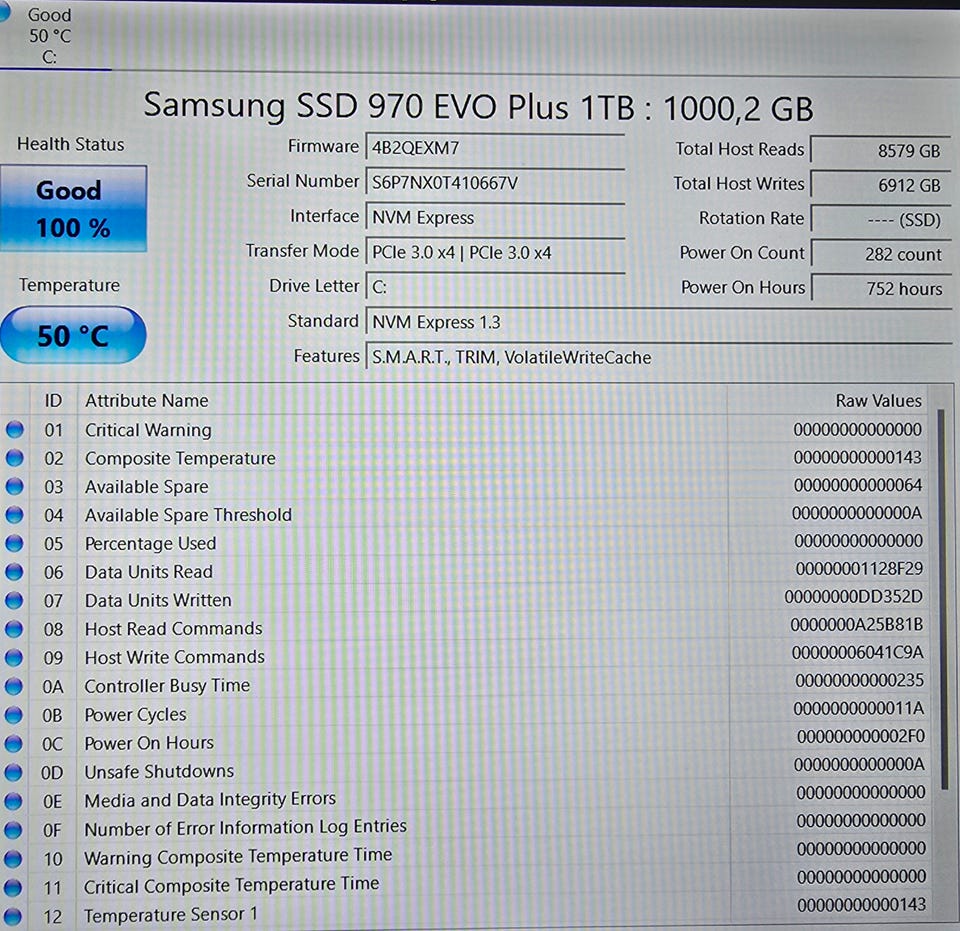Click the status icon for Data Units Written

coord(15,600)
